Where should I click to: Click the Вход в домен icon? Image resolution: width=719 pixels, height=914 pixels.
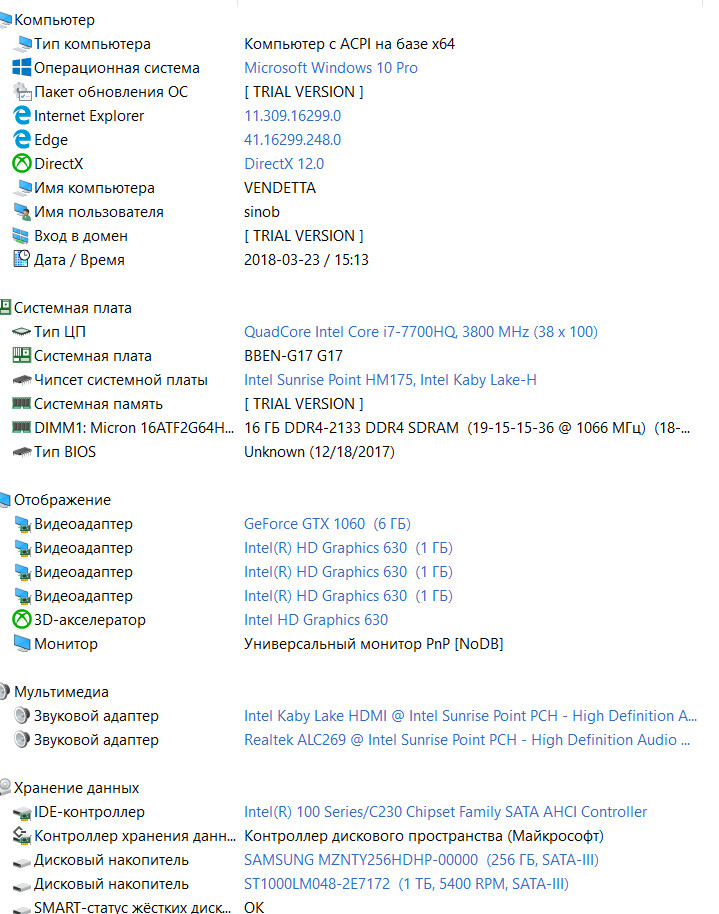point(20,235)
